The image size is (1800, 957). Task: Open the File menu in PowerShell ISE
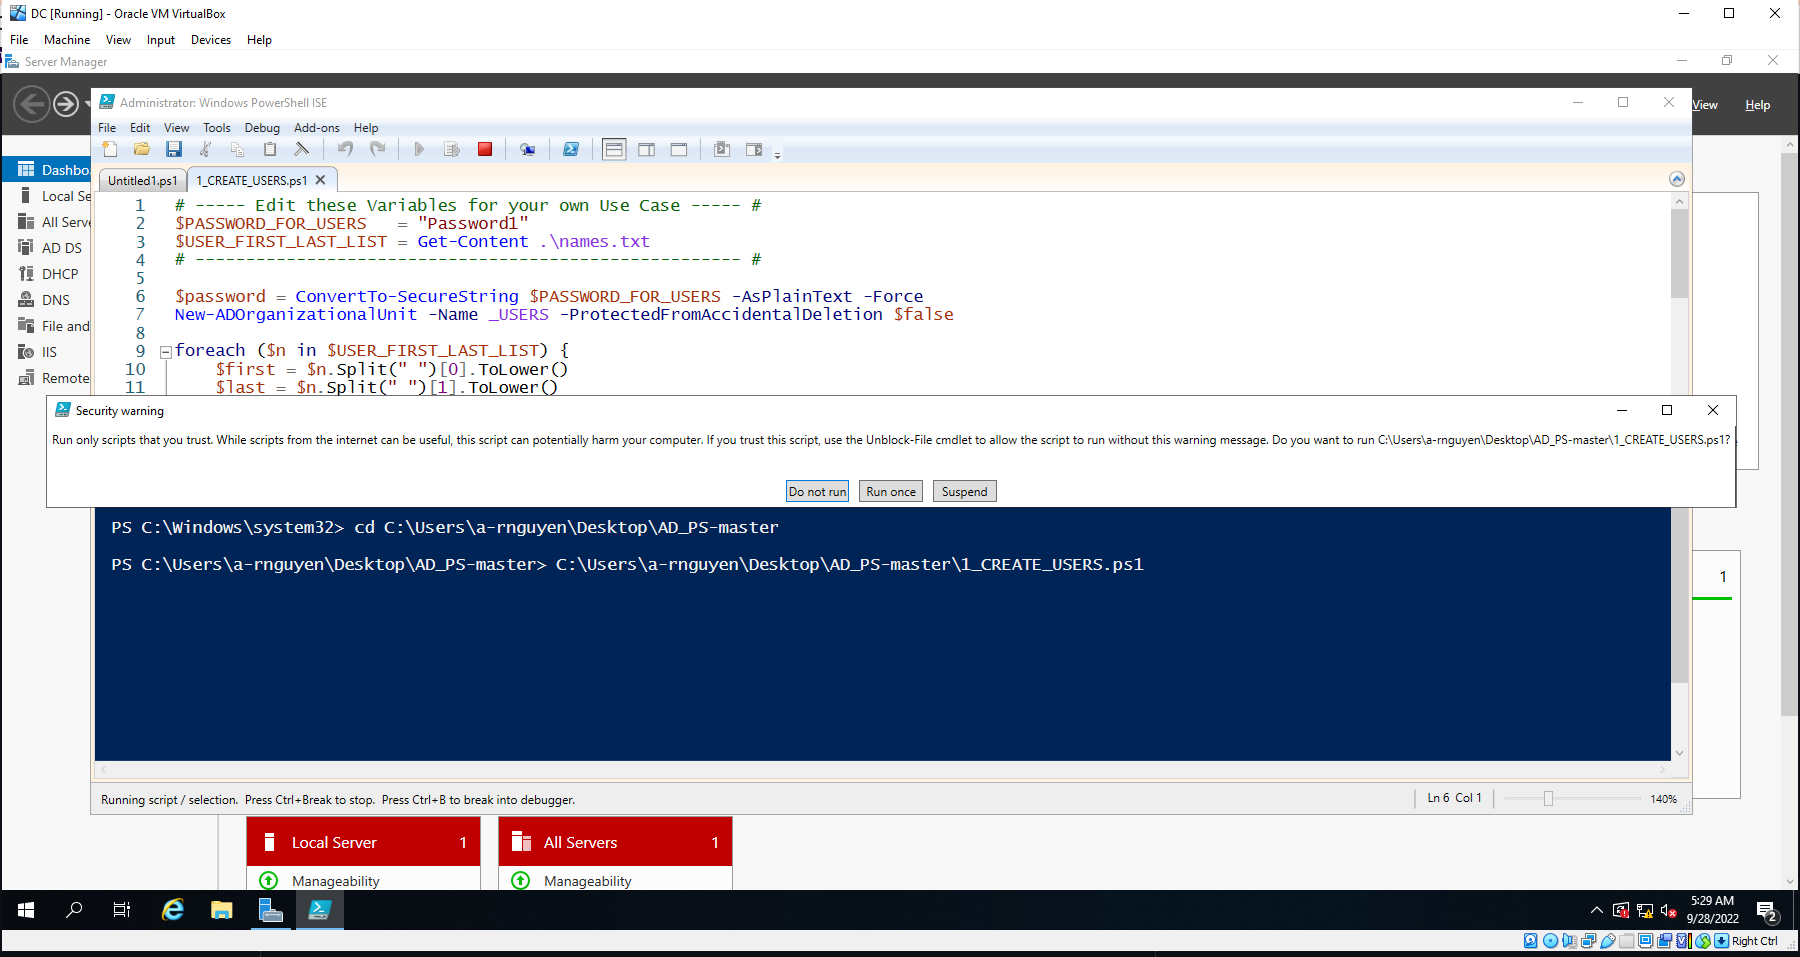pyautogui.click(x=107, y=128)
